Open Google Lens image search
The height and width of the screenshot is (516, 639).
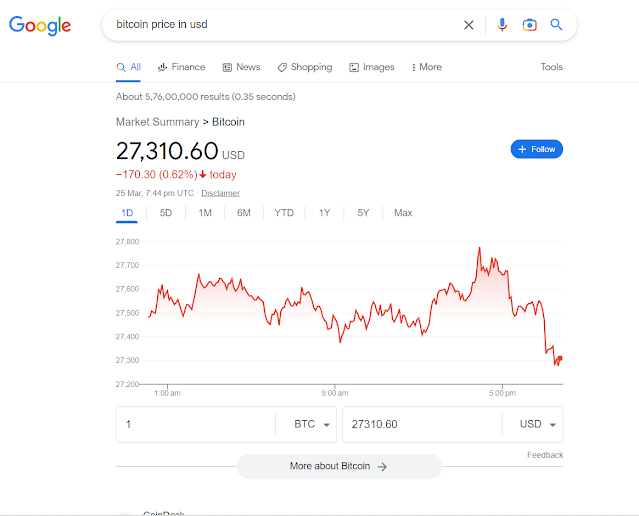point(529,25)
